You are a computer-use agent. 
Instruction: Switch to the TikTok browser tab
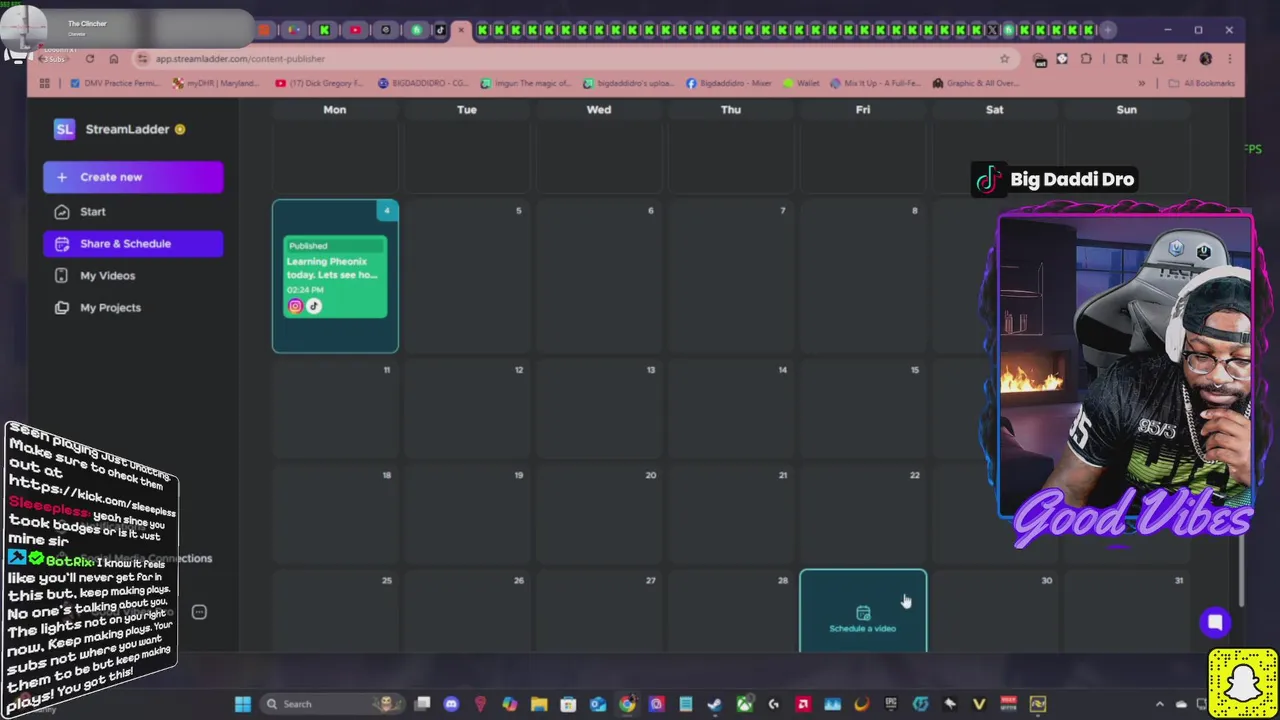440,30
